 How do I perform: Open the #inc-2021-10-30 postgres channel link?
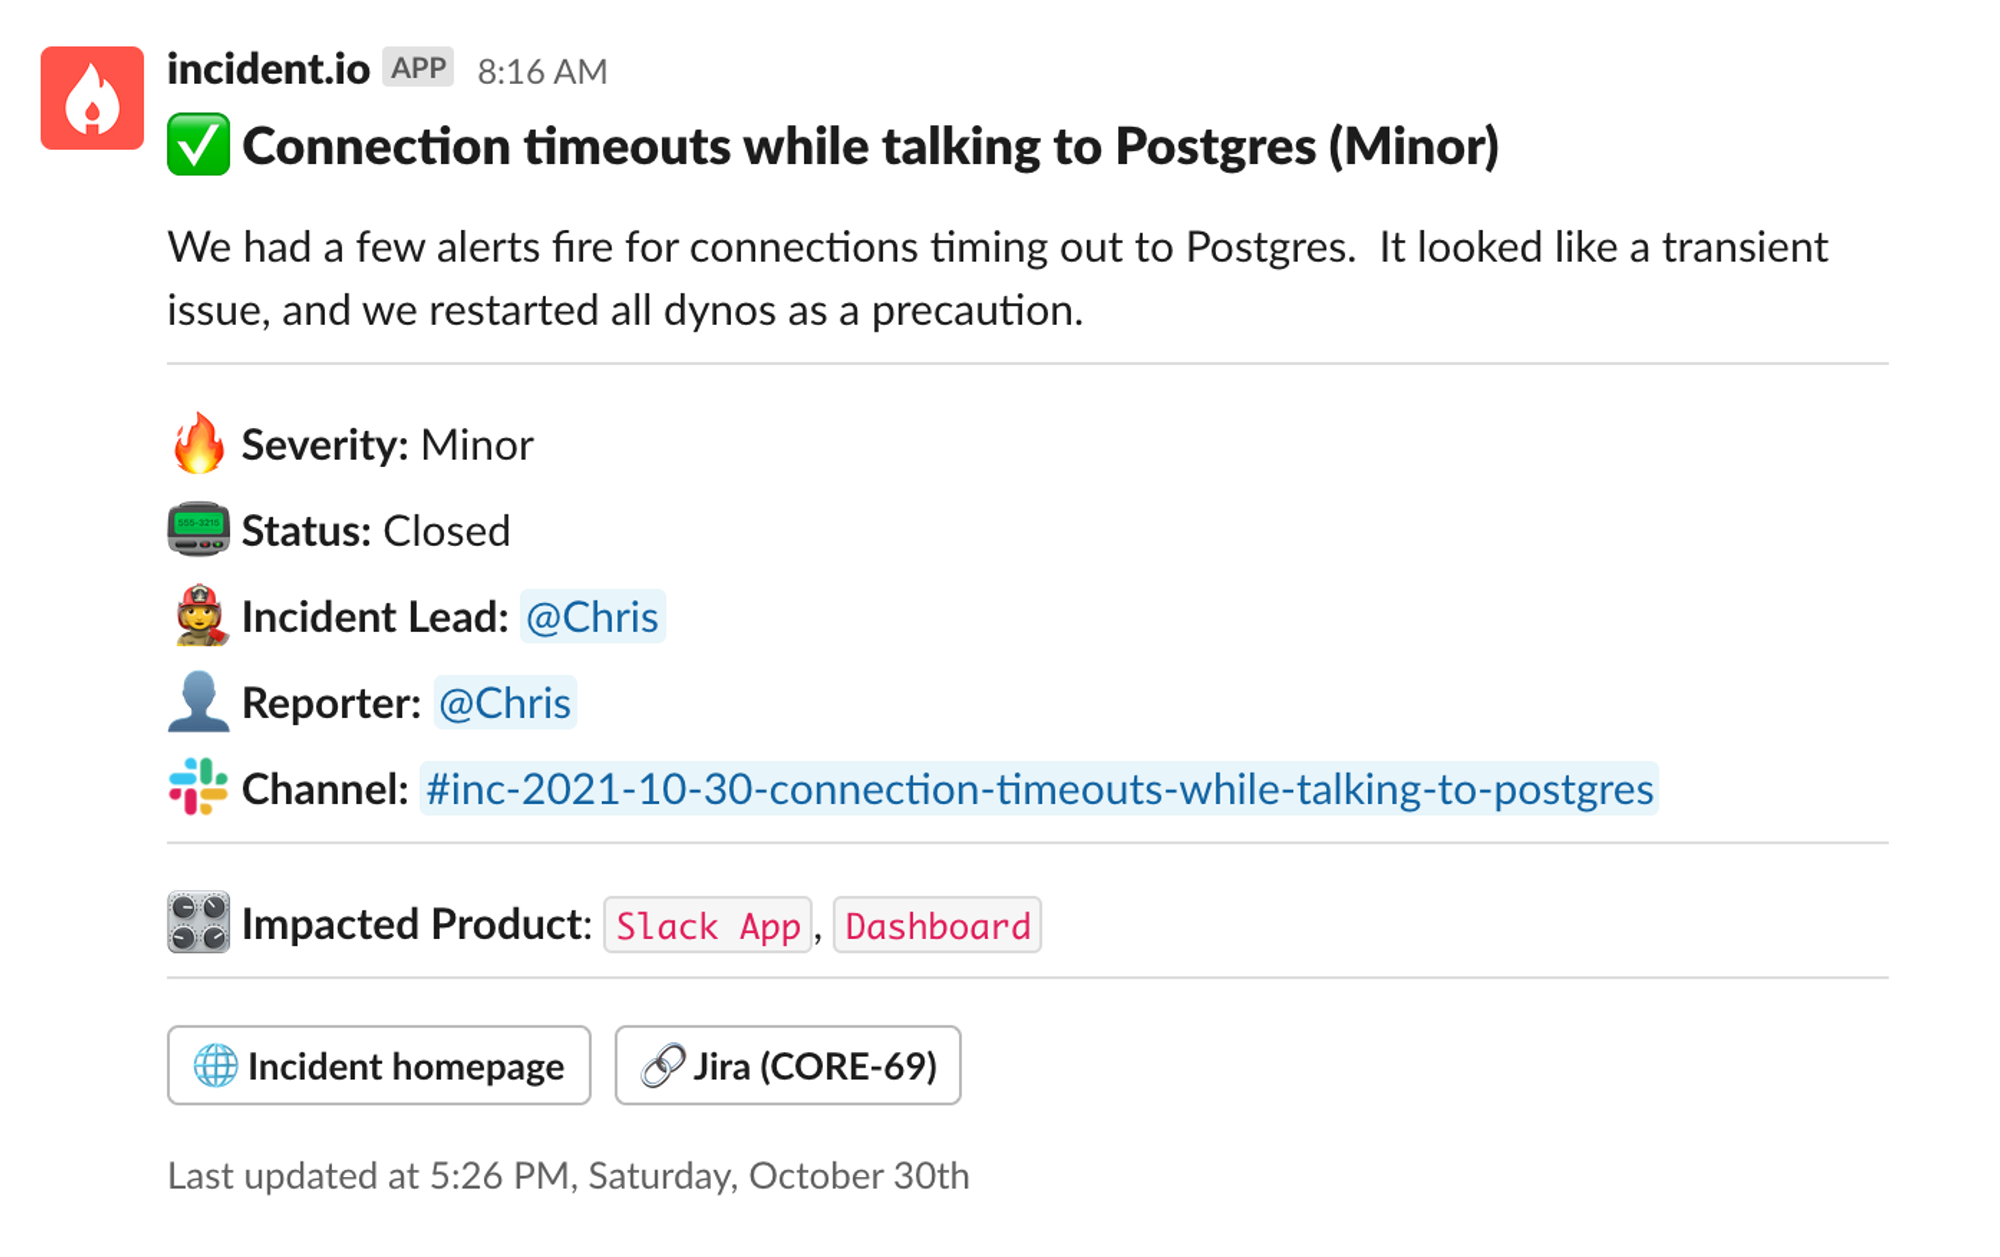pos(1038,789)
